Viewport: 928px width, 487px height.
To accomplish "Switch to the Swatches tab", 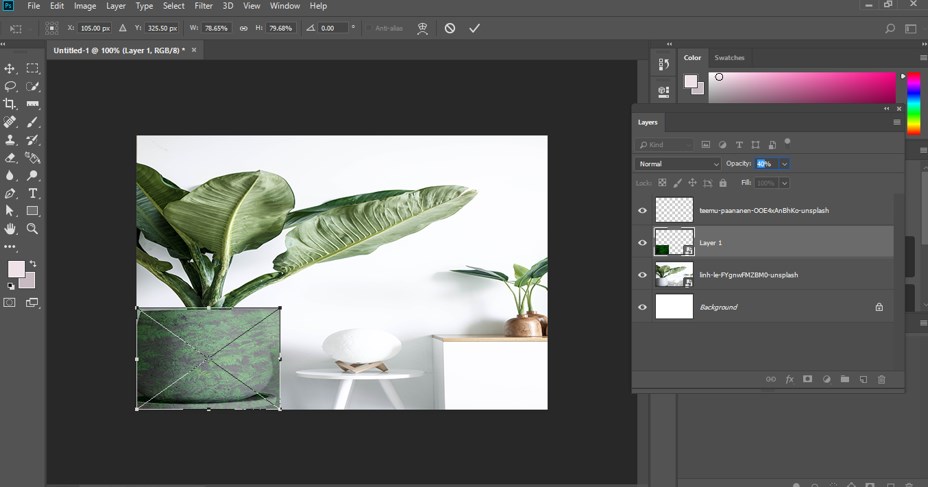I will coord(729,58).
